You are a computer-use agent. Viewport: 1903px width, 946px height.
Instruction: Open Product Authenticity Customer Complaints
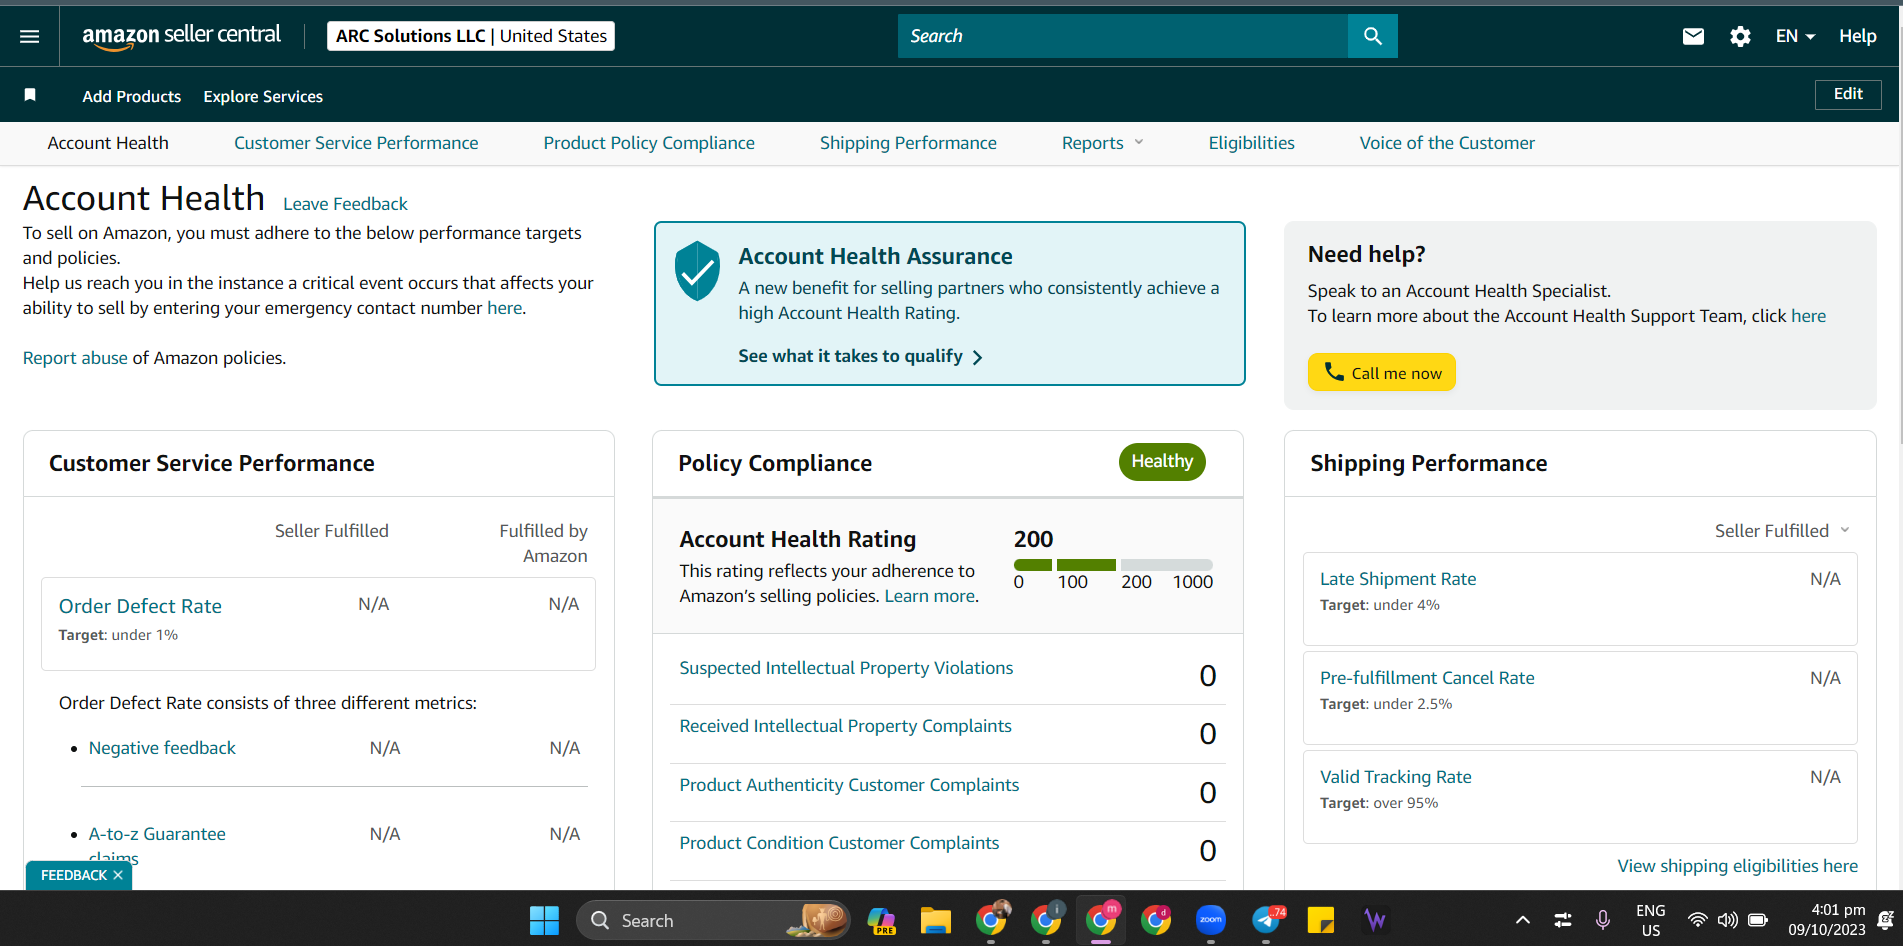tap(849, 785)
